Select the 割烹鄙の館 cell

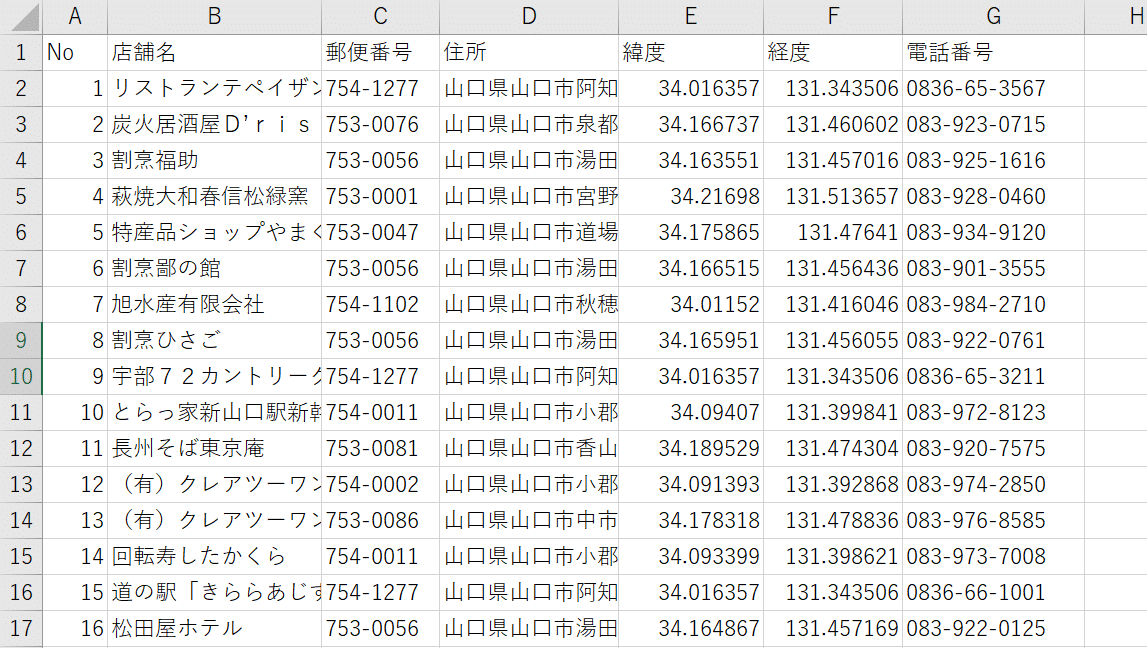point(214,268)
